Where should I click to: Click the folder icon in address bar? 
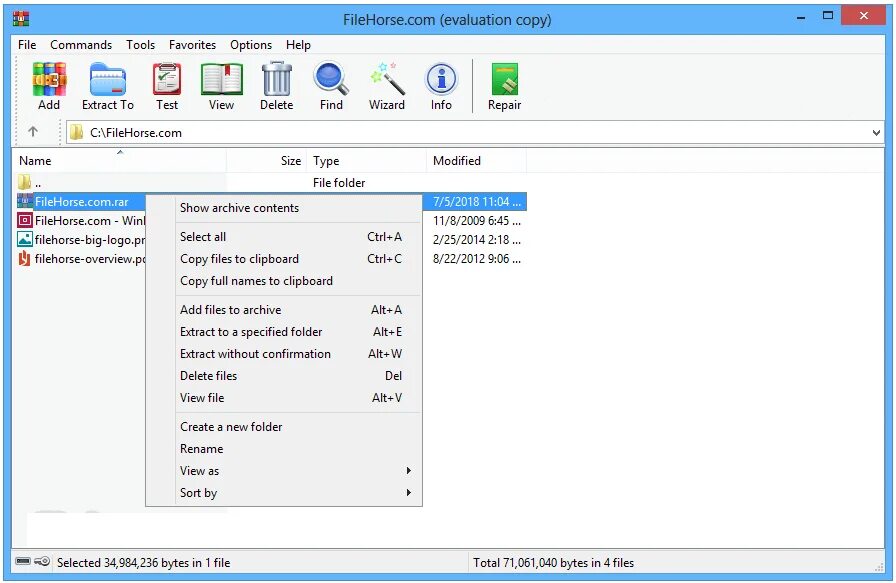(77, 133)
